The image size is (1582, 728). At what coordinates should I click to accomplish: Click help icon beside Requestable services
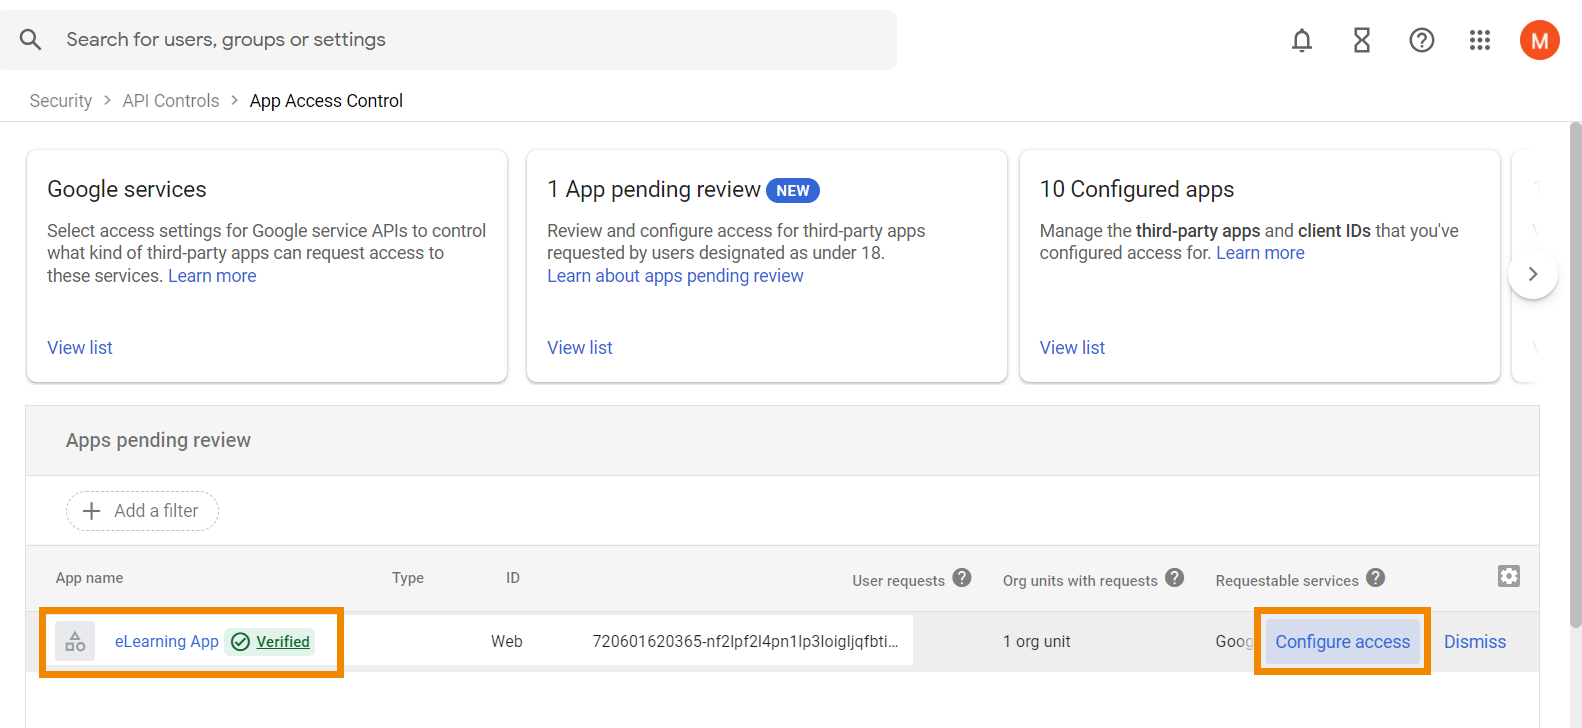(x=1376, y=578)
